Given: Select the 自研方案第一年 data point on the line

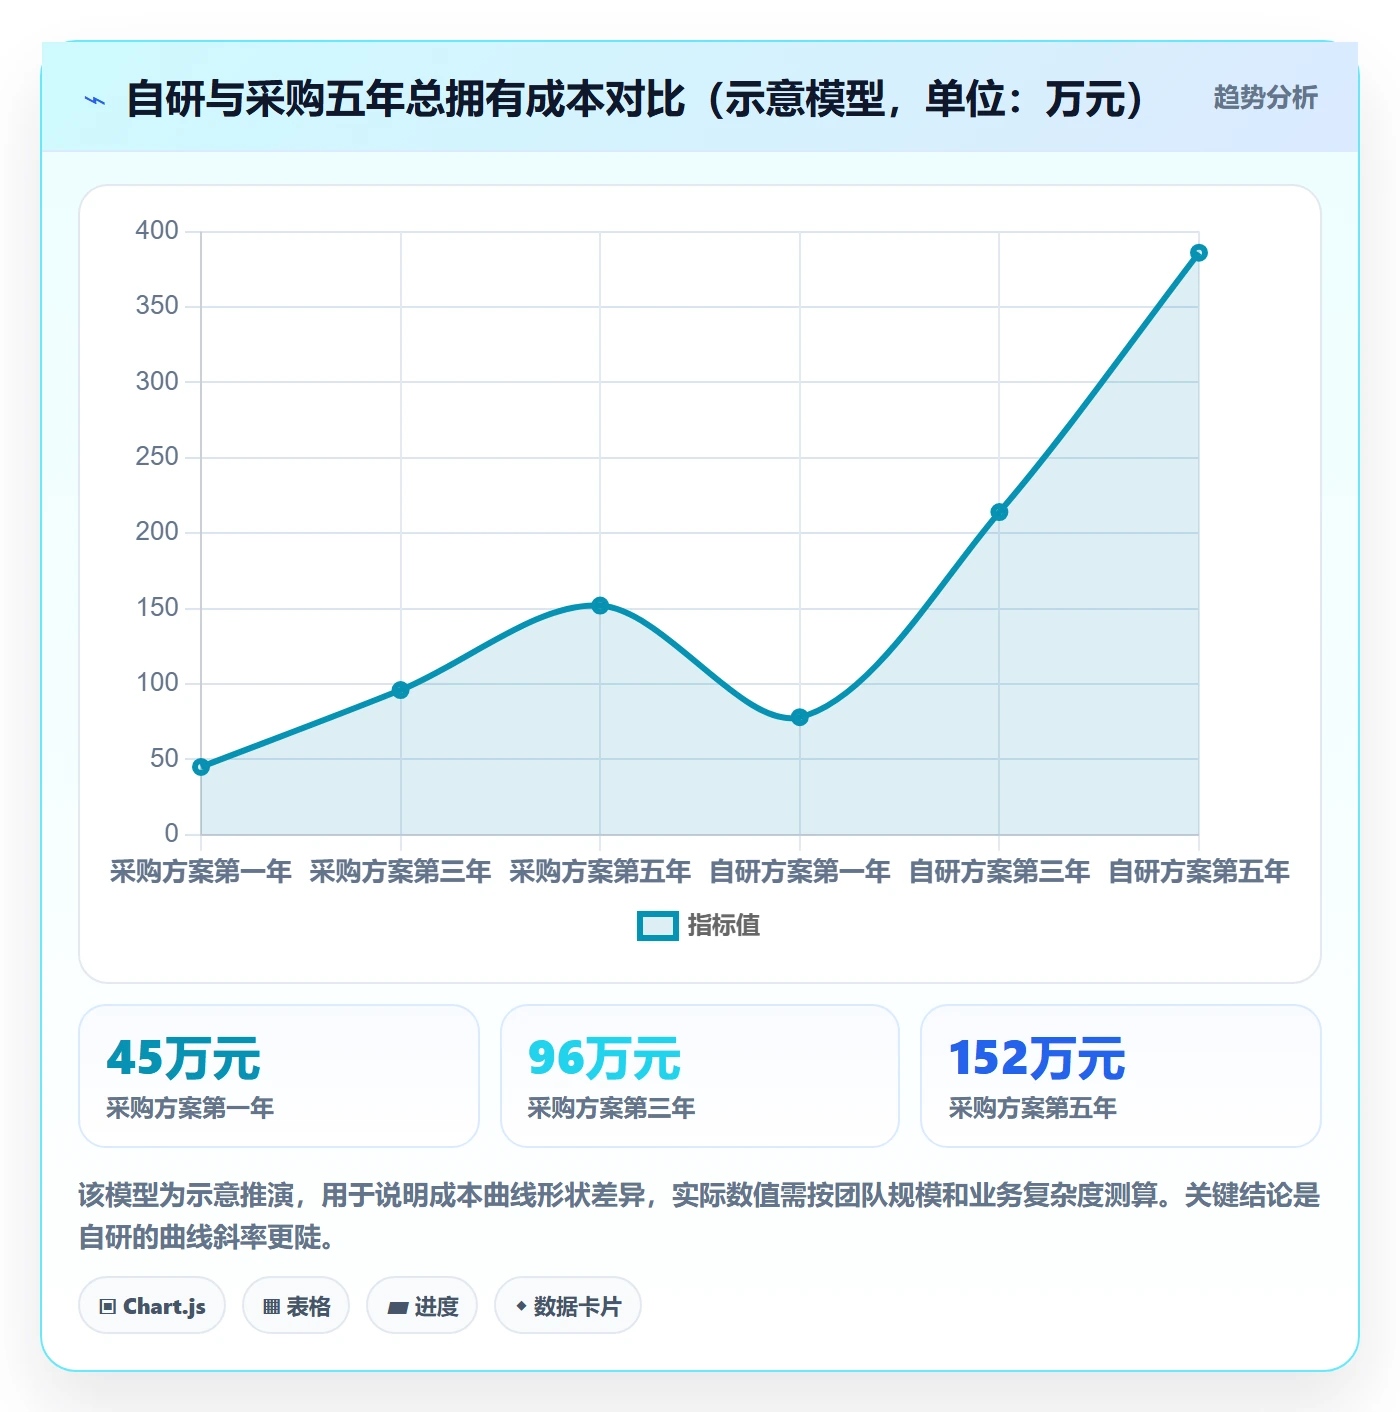Looking at the screenshot, I should click(799, 717).
